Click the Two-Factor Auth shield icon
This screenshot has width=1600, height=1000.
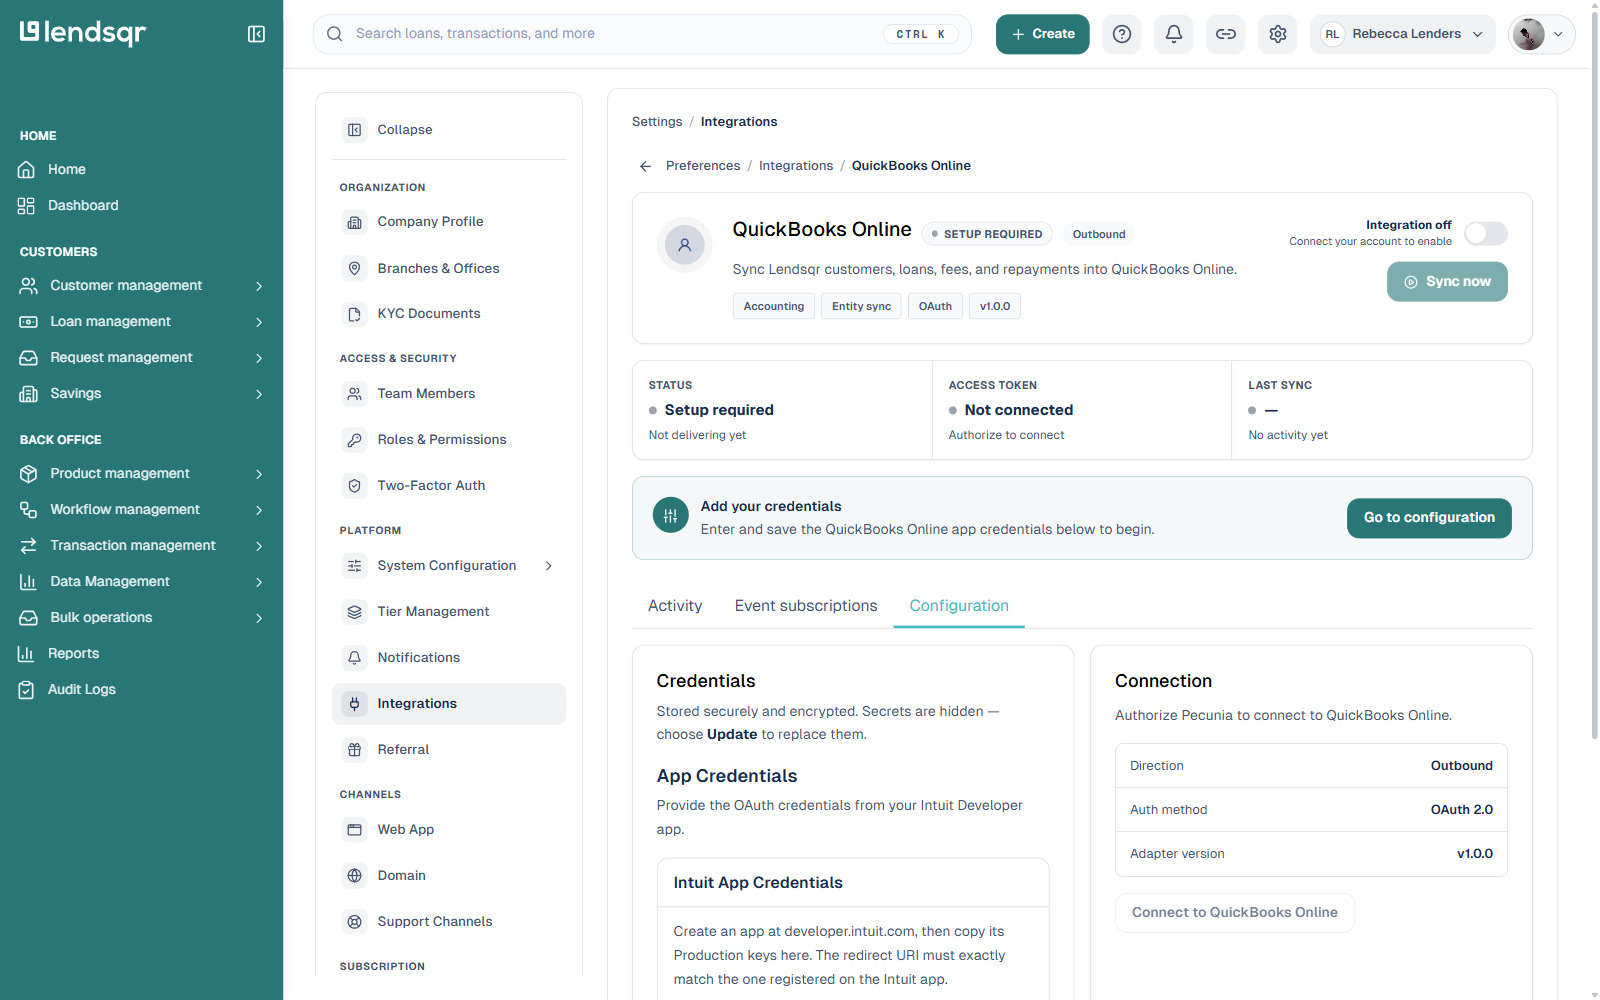point(355,486)
